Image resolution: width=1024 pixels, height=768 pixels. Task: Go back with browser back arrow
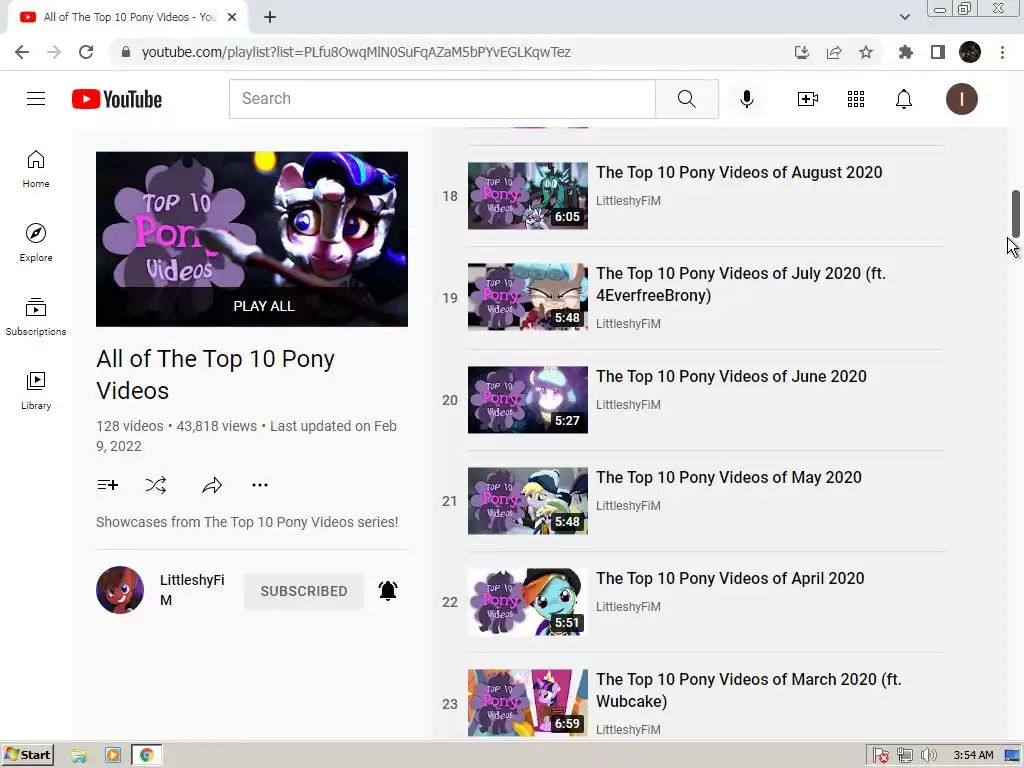(x=22, y=52)
